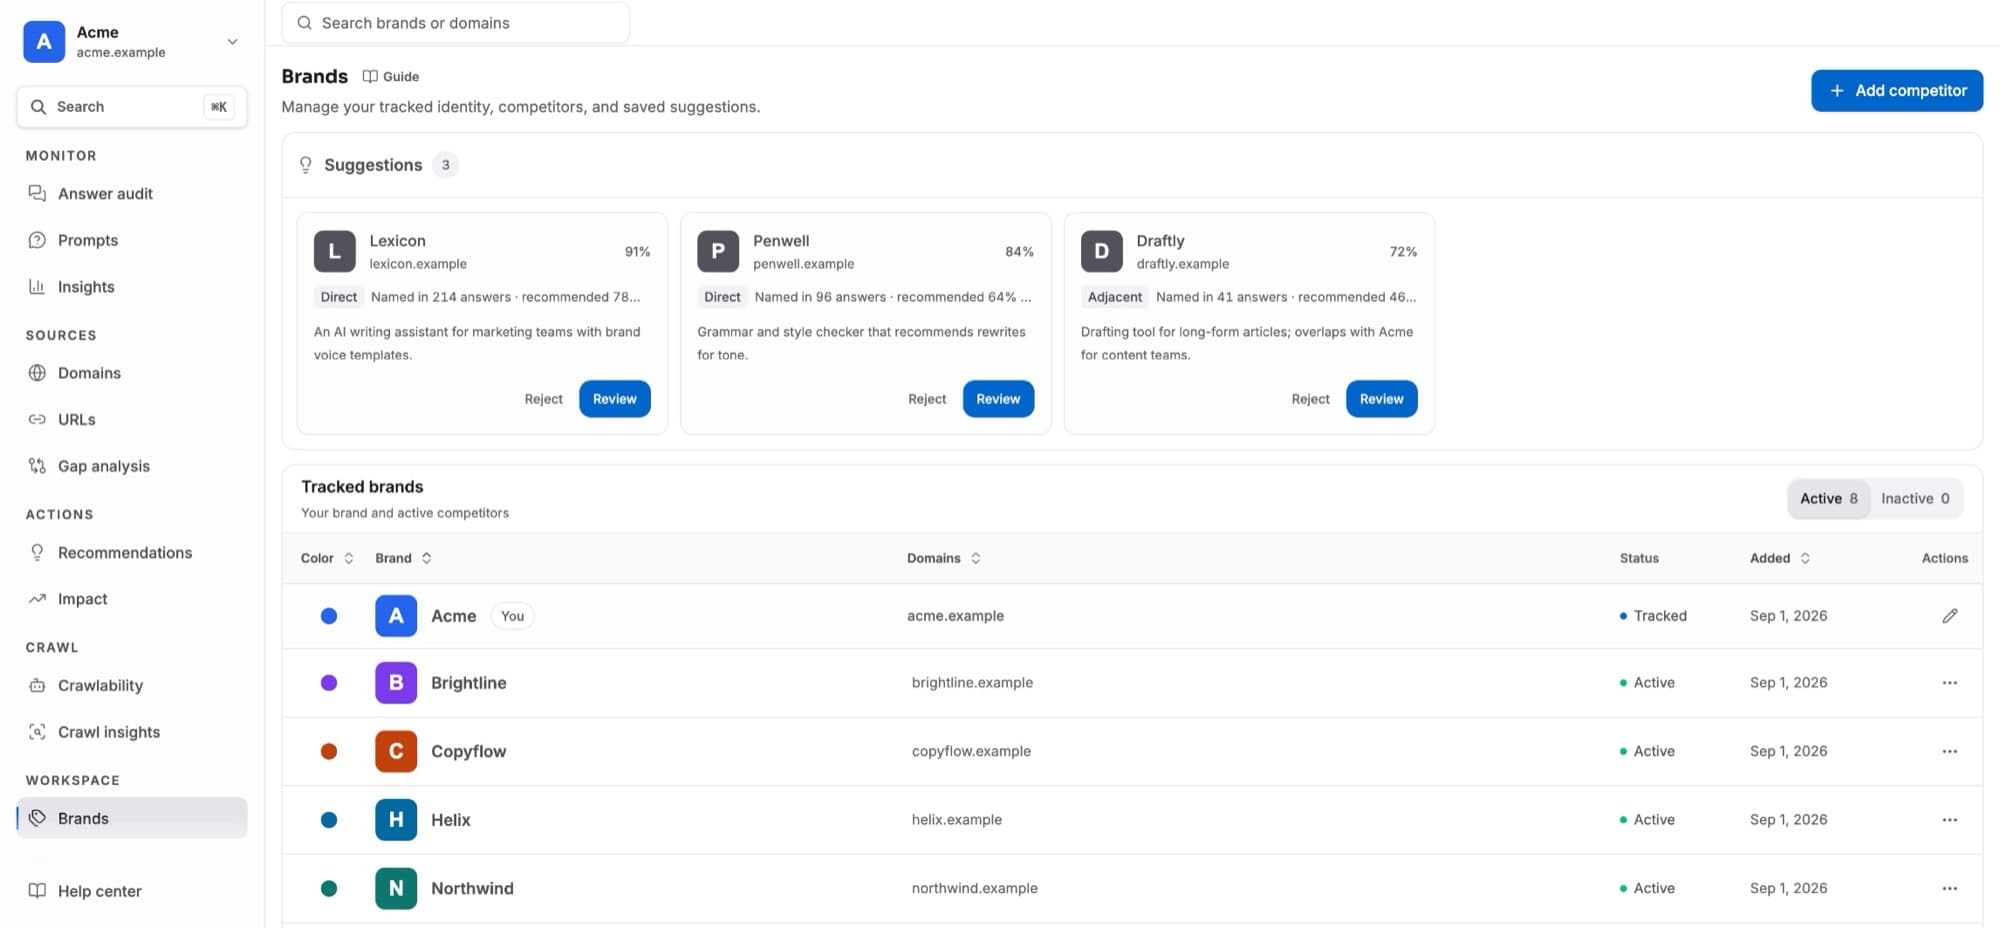
Task: Review the Draftly suggestion
Action: coord(1381,399)
